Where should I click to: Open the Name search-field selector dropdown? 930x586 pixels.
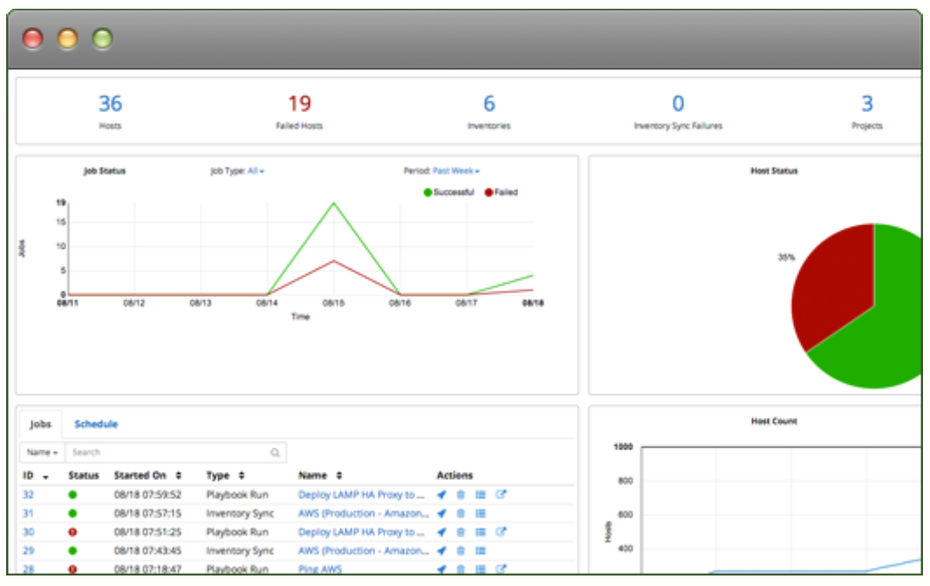[x=42, y=453]
